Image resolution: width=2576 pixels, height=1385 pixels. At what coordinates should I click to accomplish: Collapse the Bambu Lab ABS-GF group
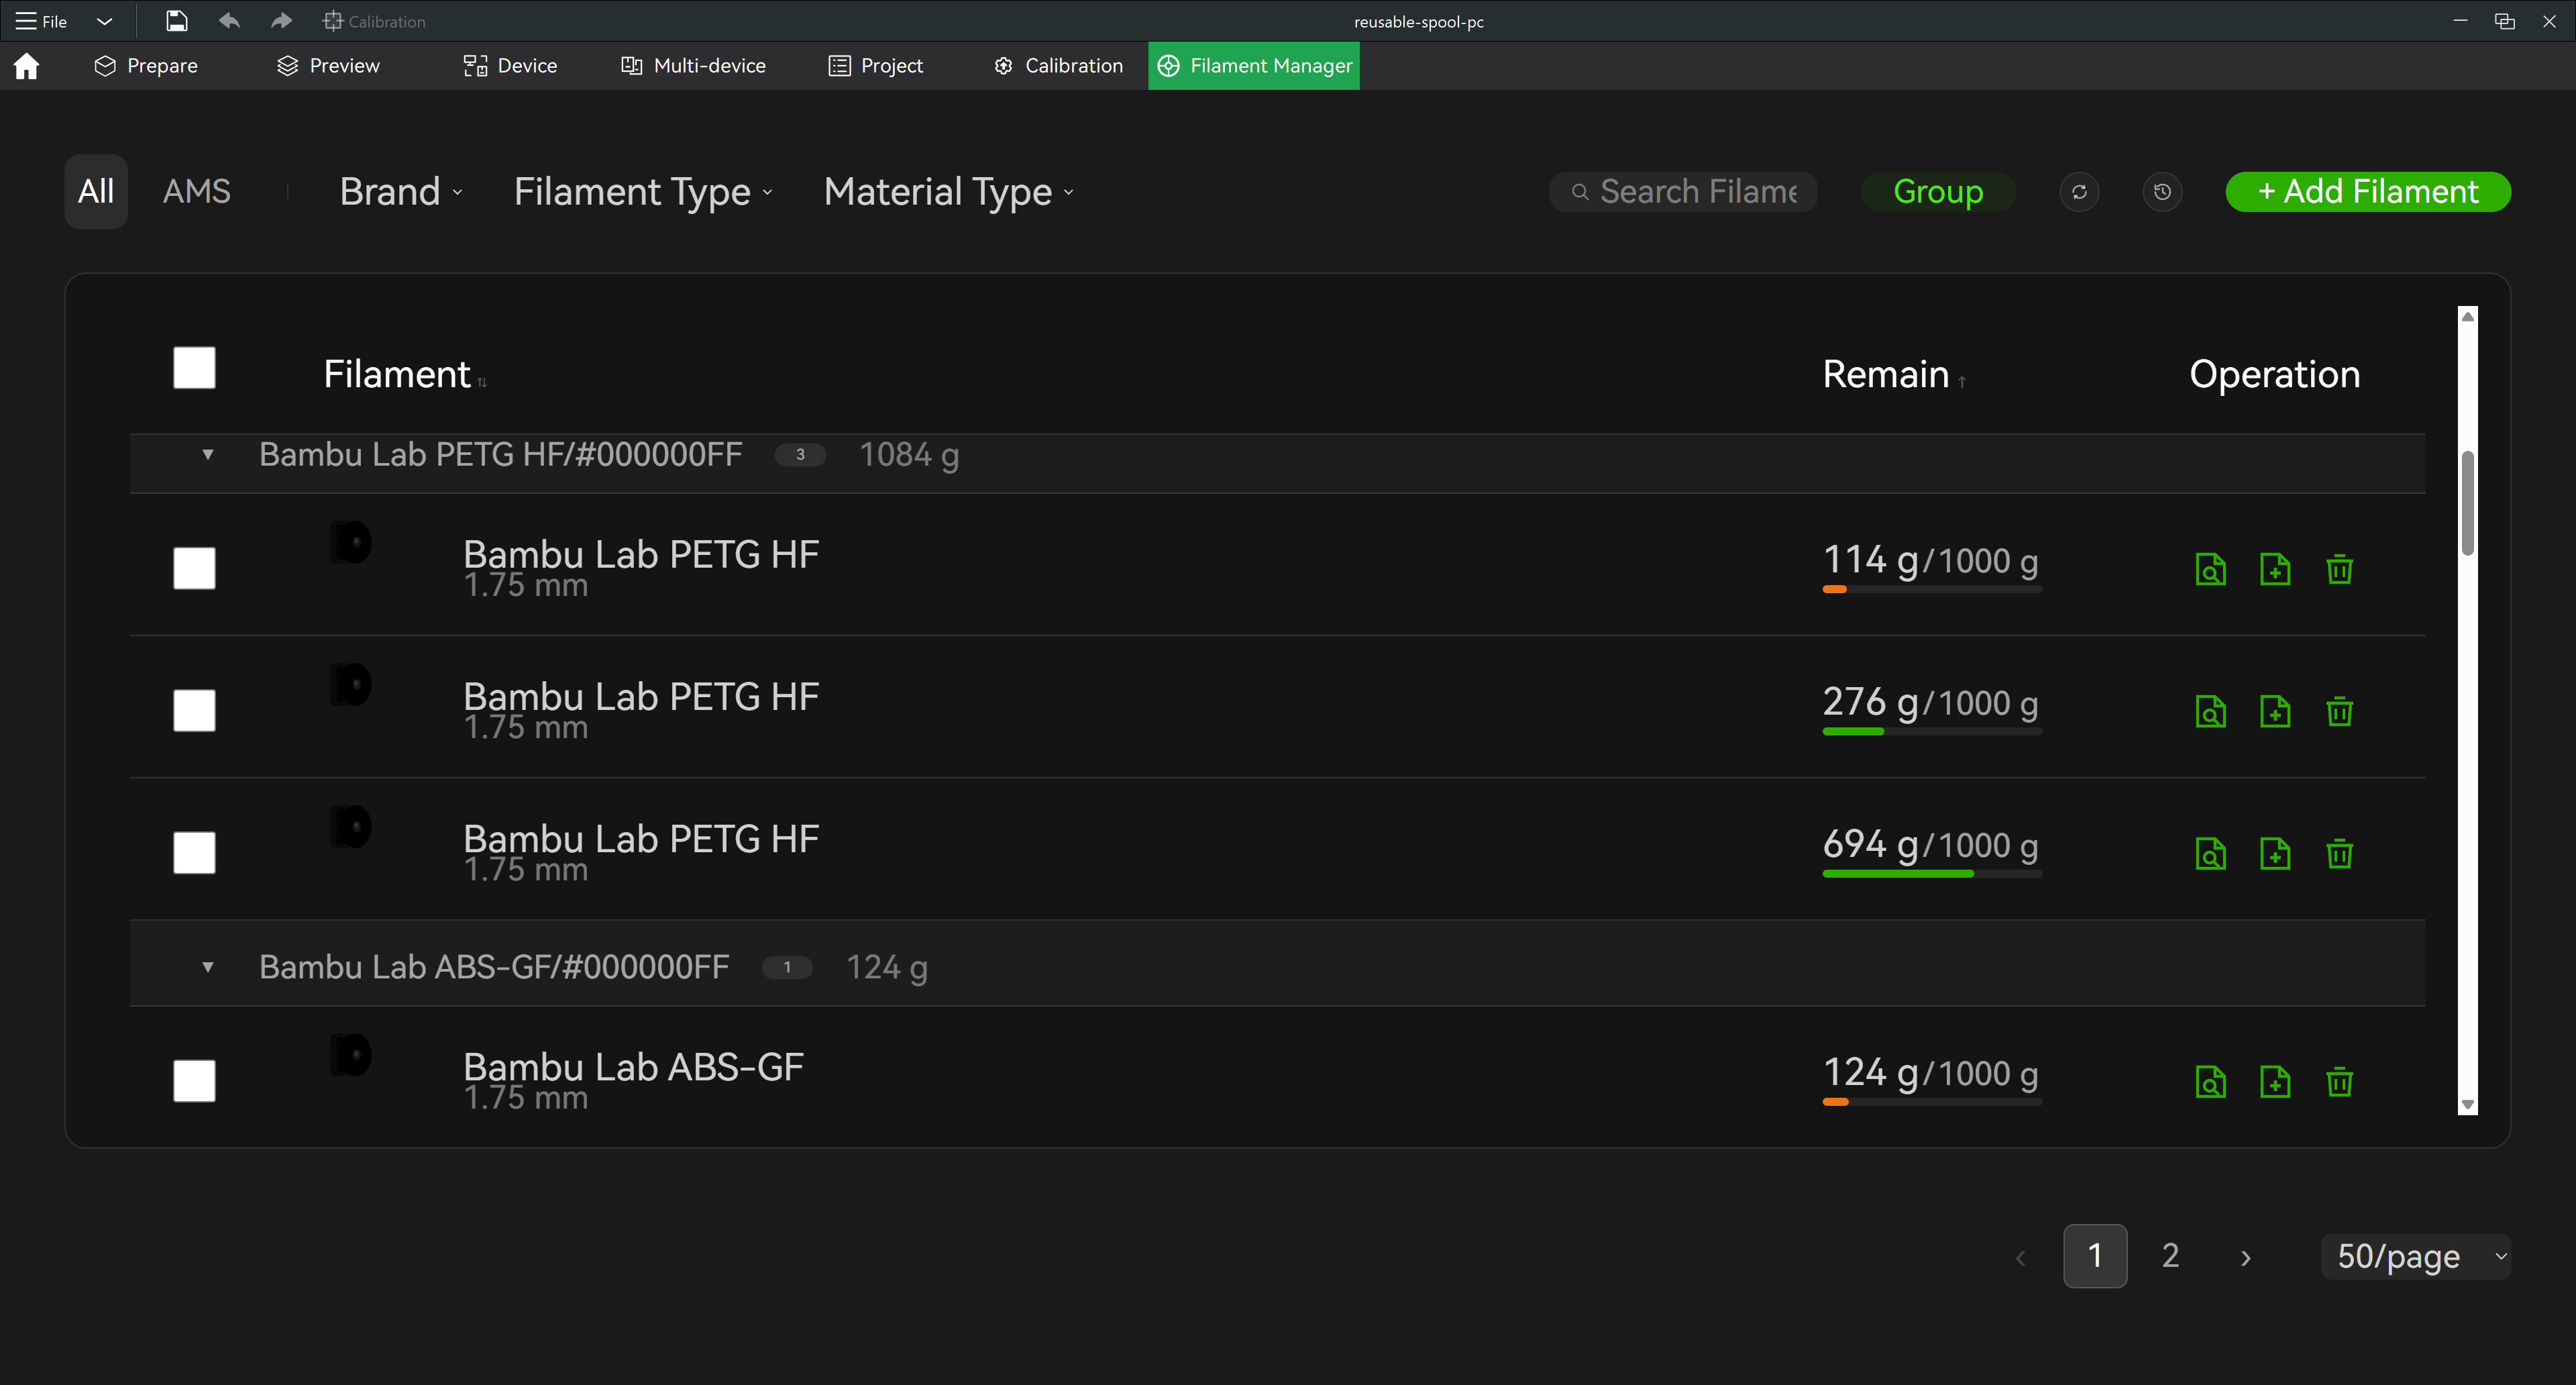[x=208, y=967]
